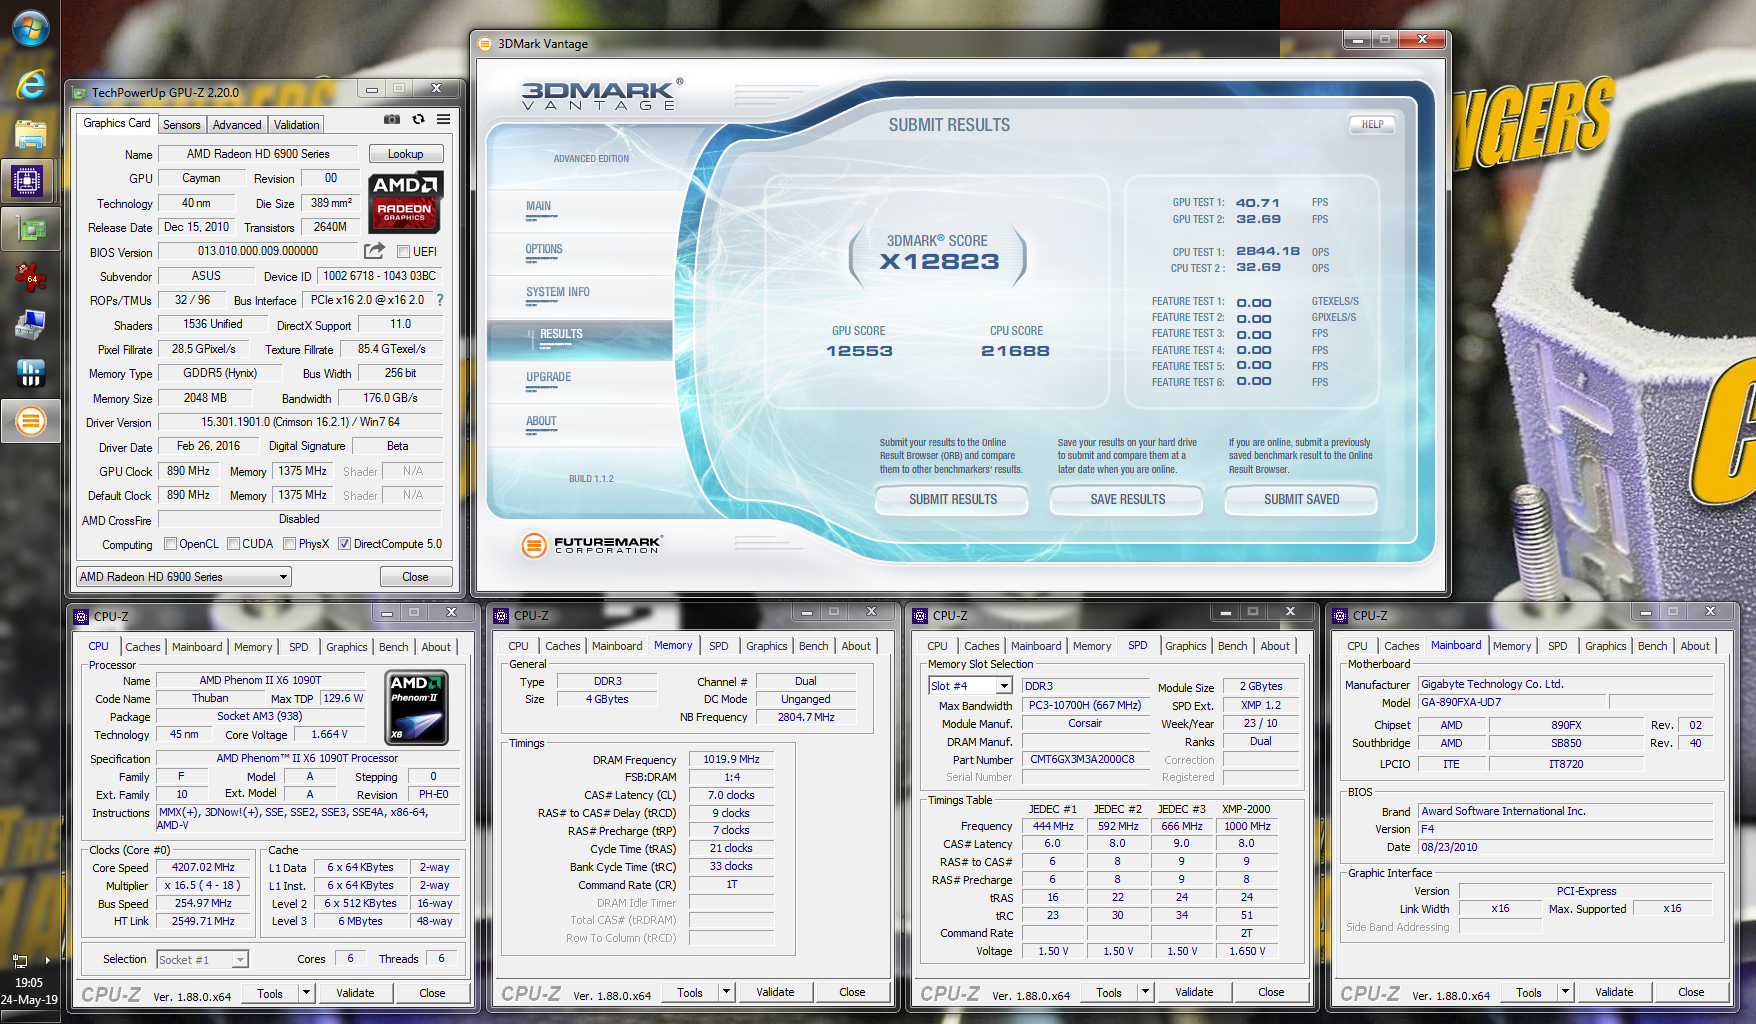Image resolution: width=1756 pixels, height=1024 pixels.
Task: Expand Tools dropdown arrow in CPU-Z Mainboard window
Action: click(x=1566, y=992)
